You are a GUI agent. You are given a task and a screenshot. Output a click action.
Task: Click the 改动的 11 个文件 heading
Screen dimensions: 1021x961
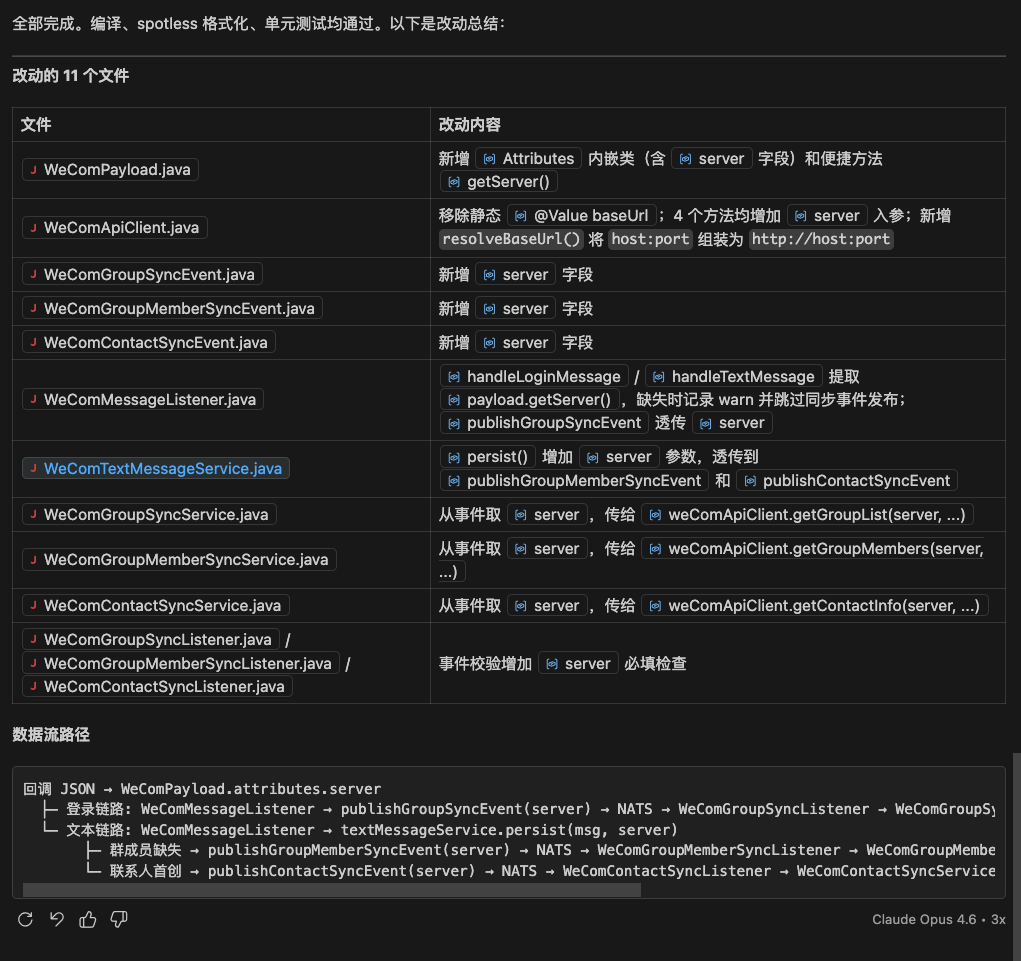point(70,76)
